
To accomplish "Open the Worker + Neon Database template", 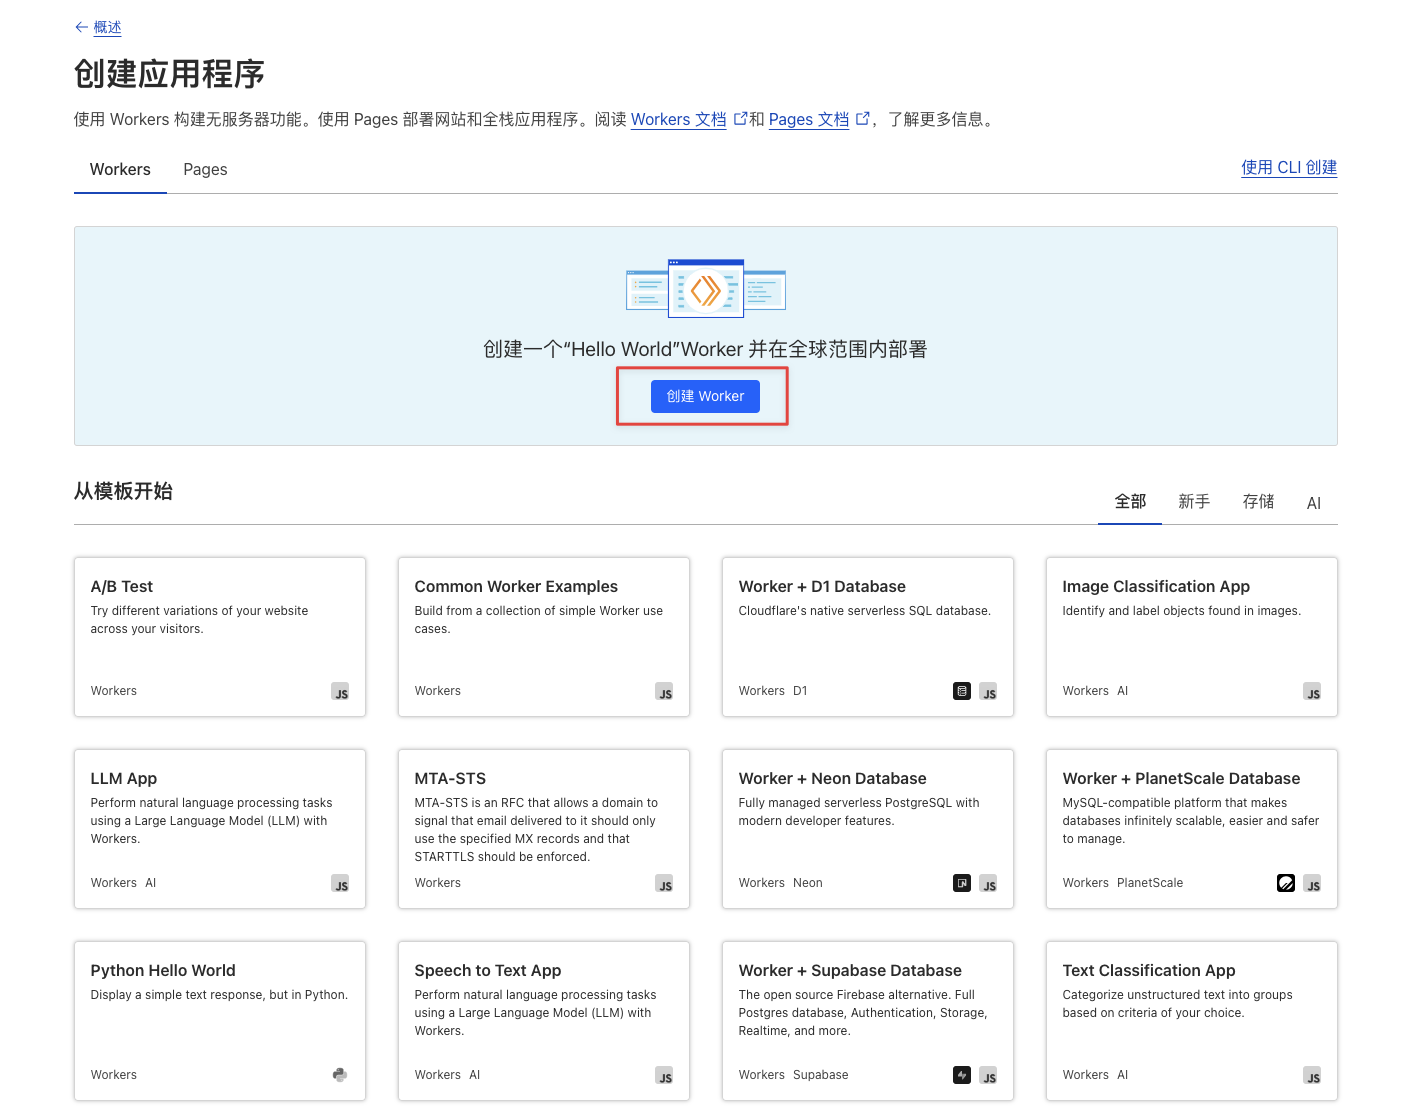I will pos(868,828).
